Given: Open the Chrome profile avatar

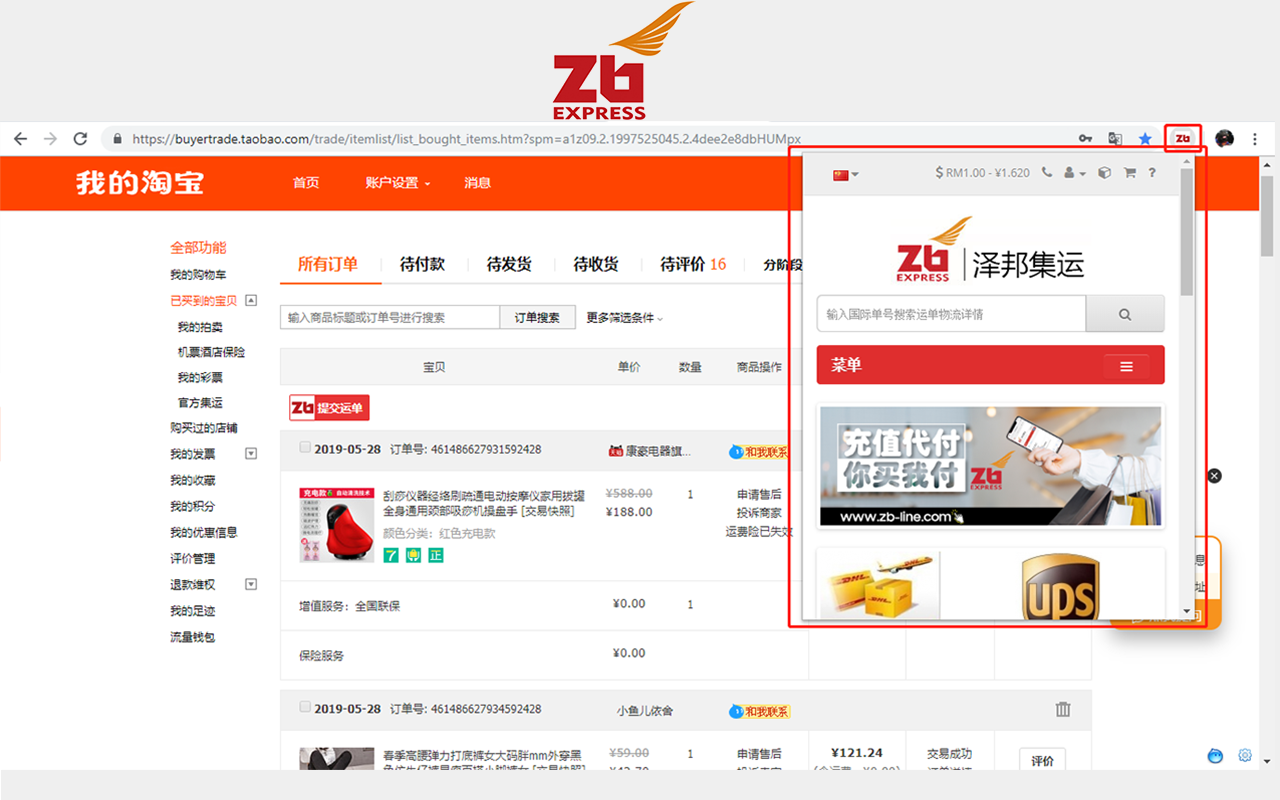Looking at the screenshot, I should point(1224,138).
